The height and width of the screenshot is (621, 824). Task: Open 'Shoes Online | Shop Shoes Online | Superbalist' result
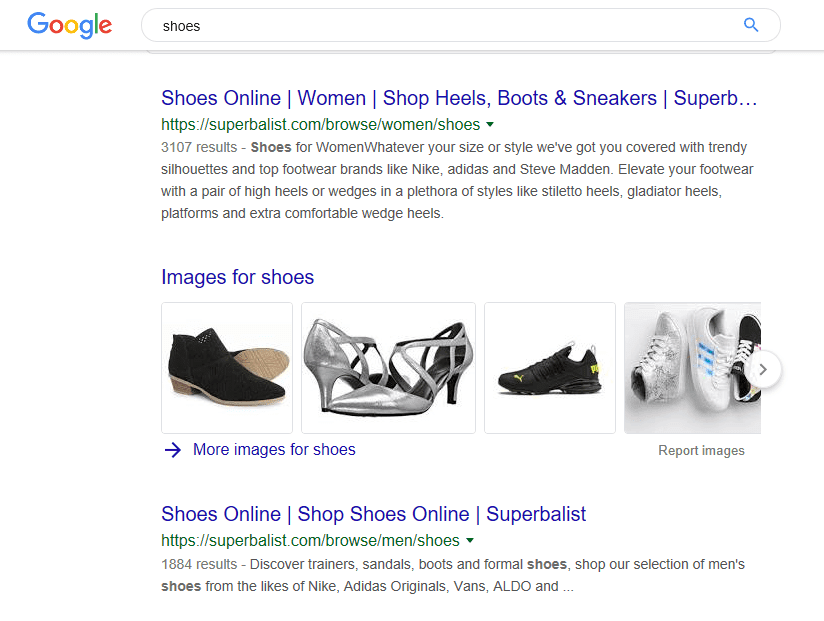(x=374, y=514)
